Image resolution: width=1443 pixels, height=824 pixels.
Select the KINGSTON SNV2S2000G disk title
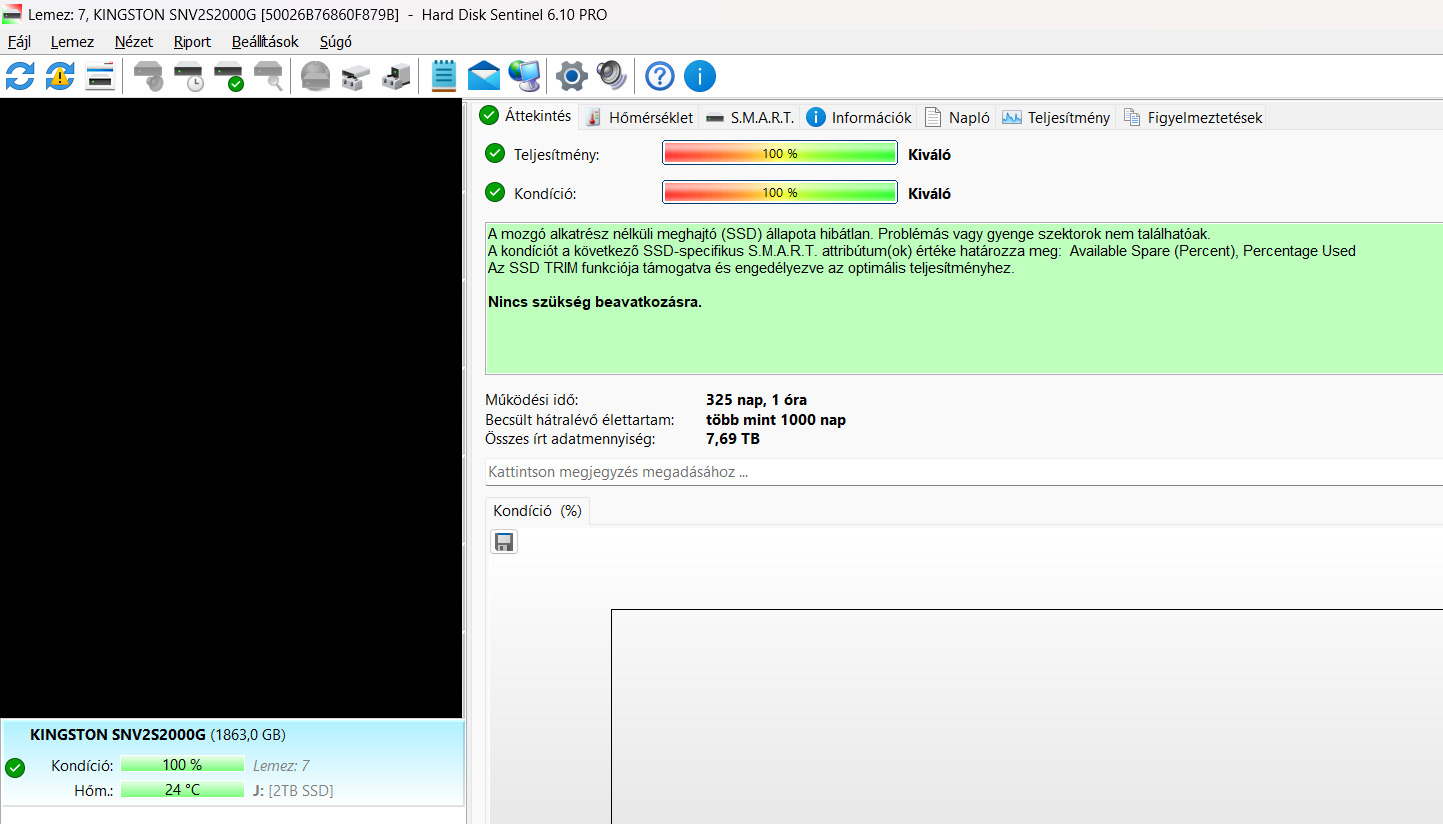coord(118,734)
